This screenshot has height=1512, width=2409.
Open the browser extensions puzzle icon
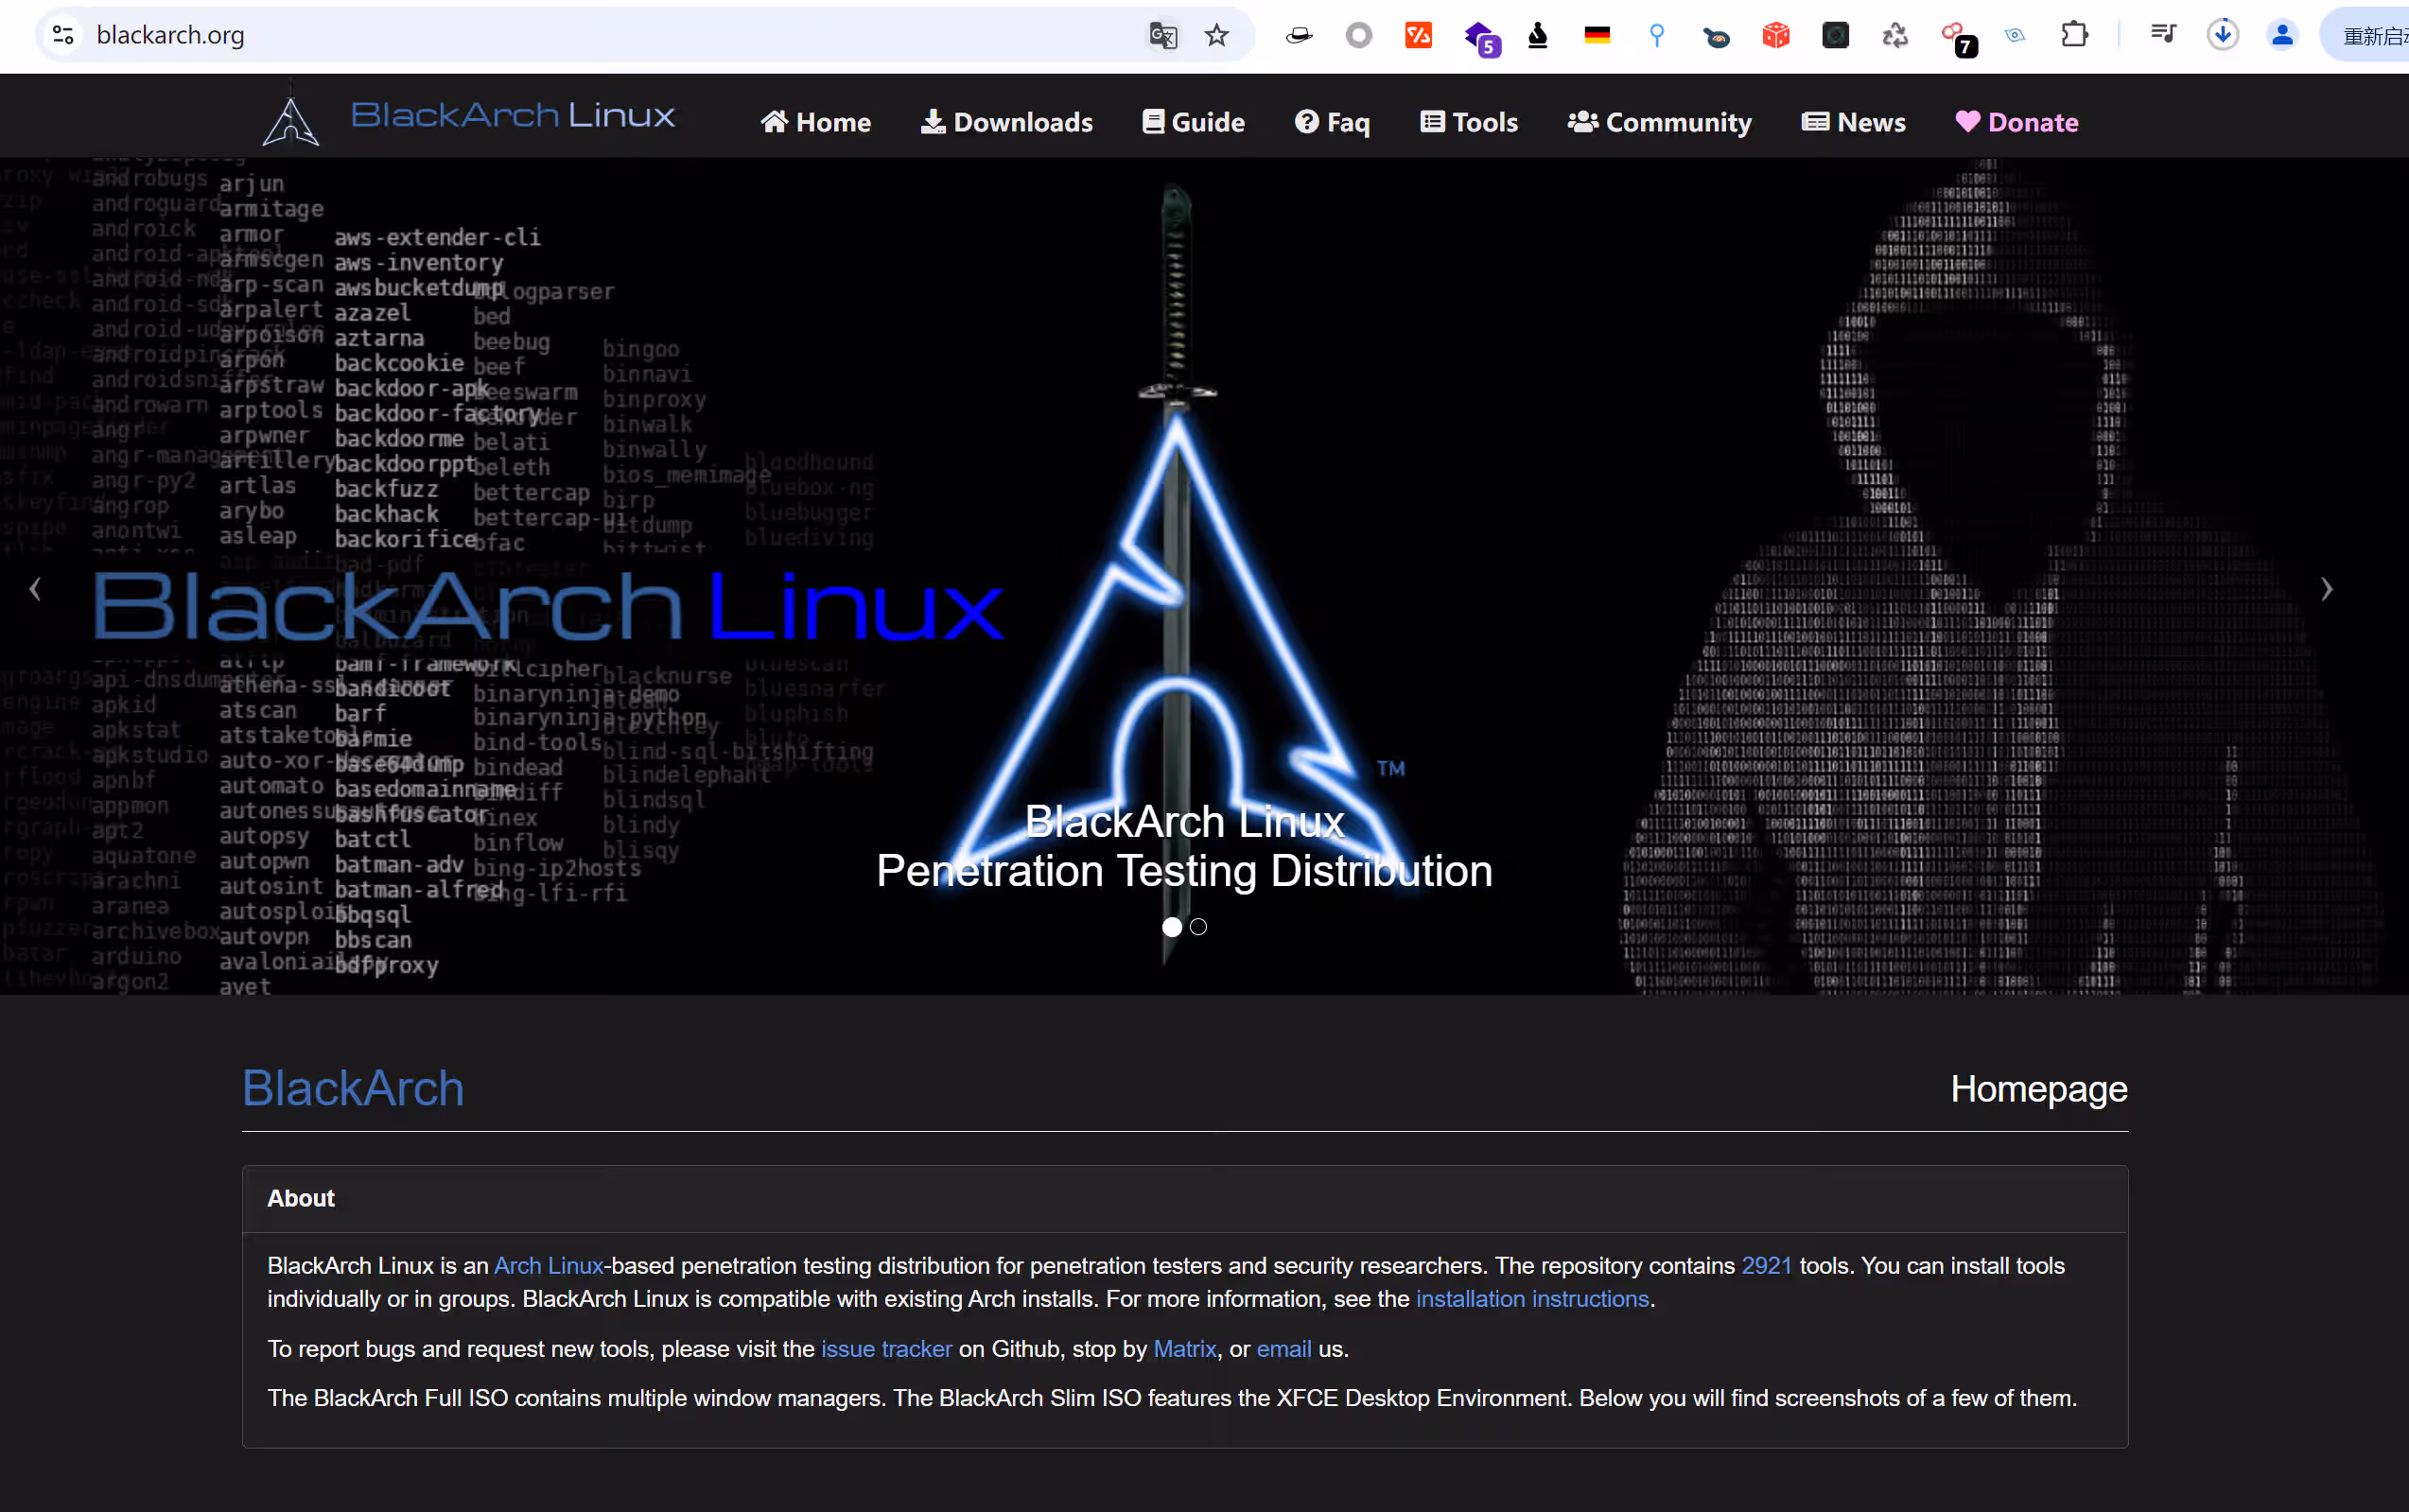pyautogui.click(x=2075, y=35)
